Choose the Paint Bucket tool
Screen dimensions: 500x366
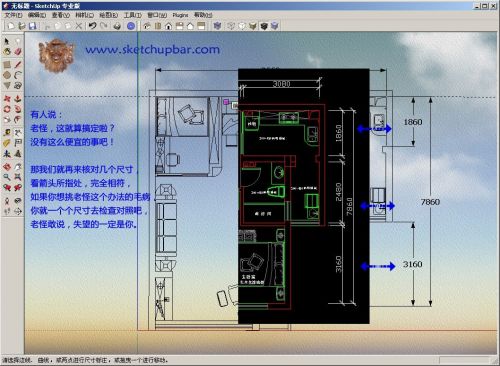coord(7,52)
